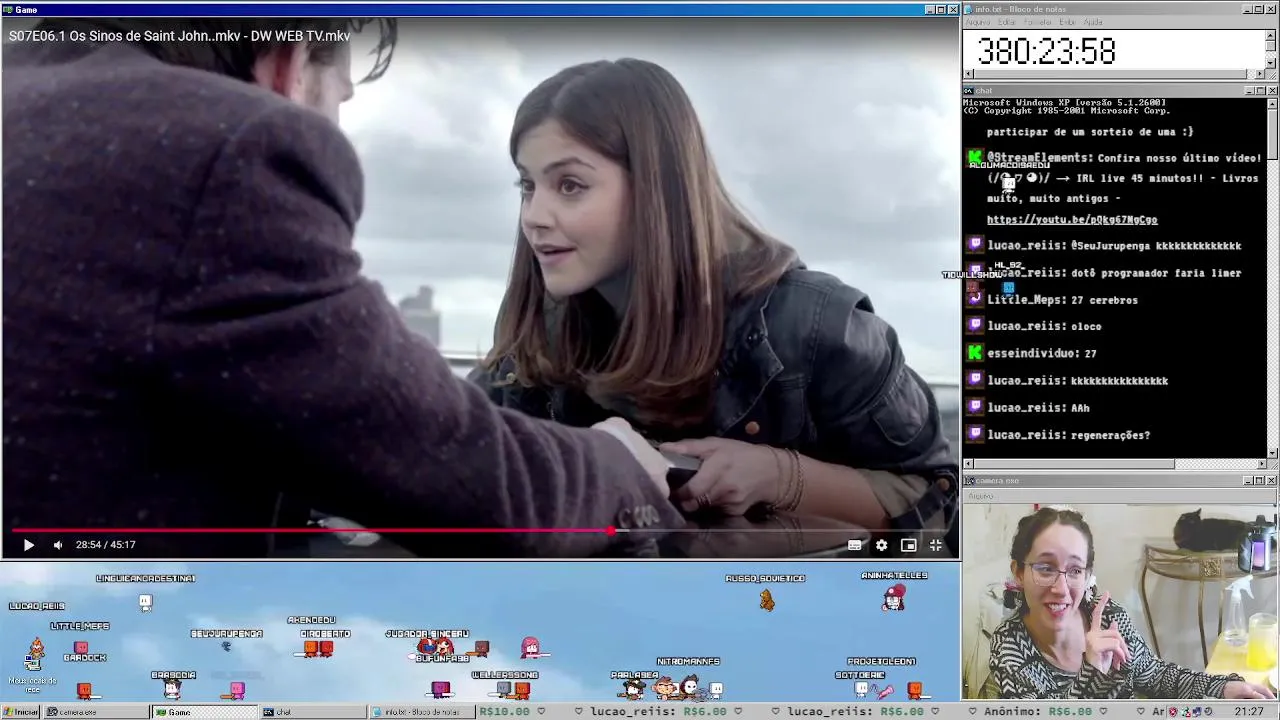Click LITTLE_MEPS pink avatar

point(81,647)
